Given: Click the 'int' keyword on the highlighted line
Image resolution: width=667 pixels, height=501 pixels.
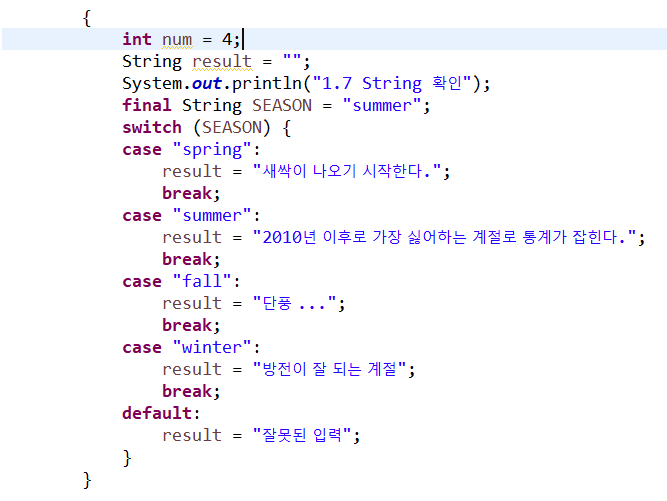Looking at the screenshot, I should coord(137,39).
